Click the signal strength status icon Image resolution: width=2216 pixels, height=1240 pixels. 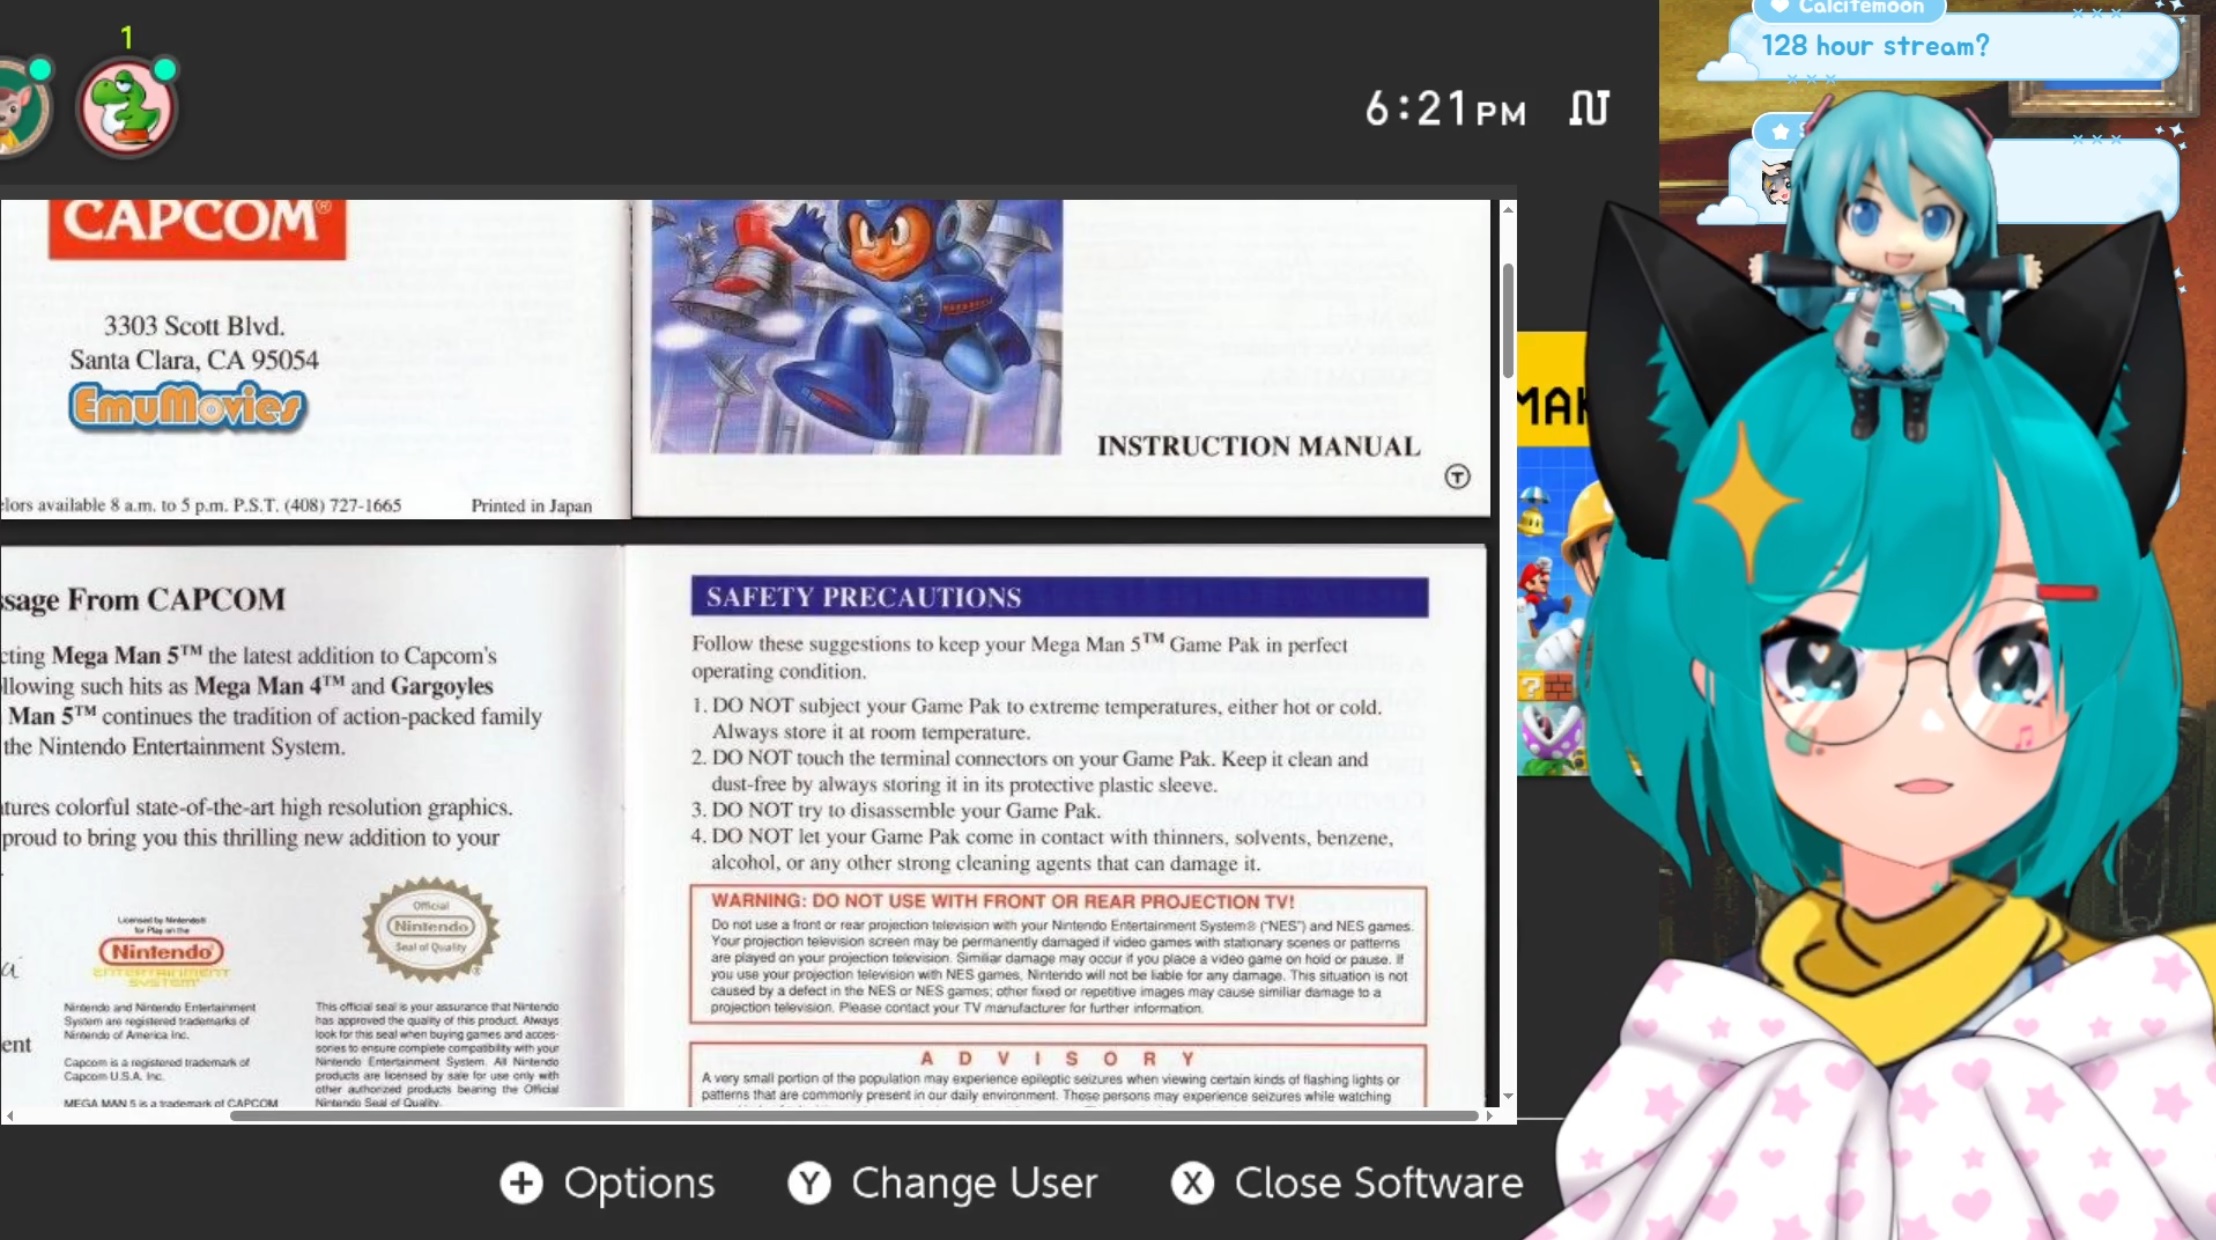pos(1588,108)
